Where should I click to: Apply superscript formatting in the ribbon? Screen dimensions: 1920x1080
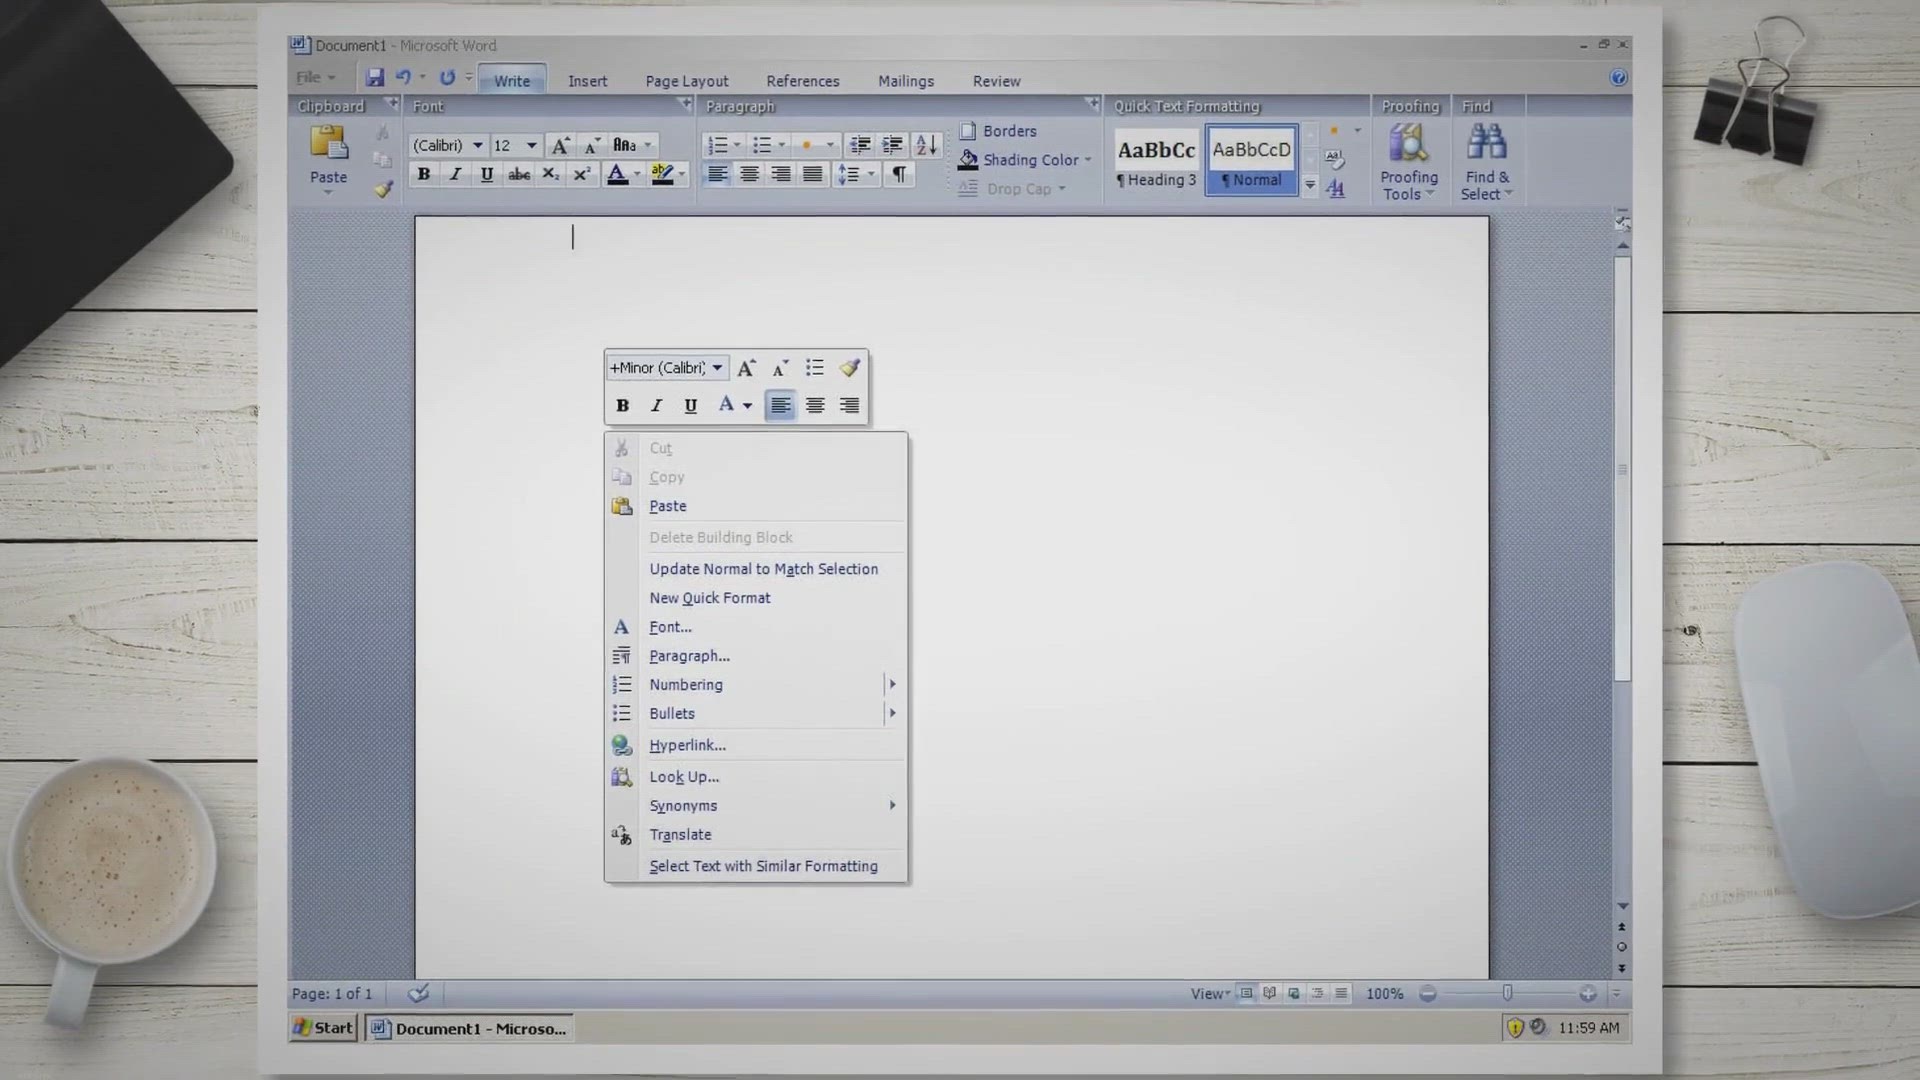tap(582, 174)
